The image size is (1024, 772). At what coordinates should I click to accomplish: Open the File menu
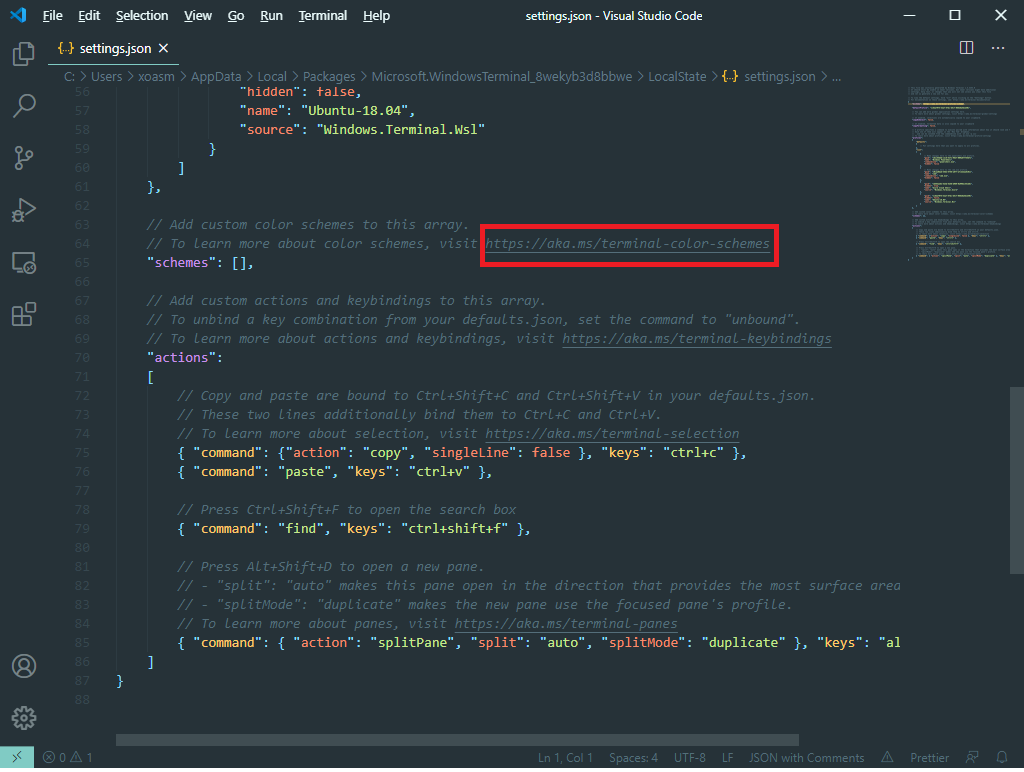[52, 16]
